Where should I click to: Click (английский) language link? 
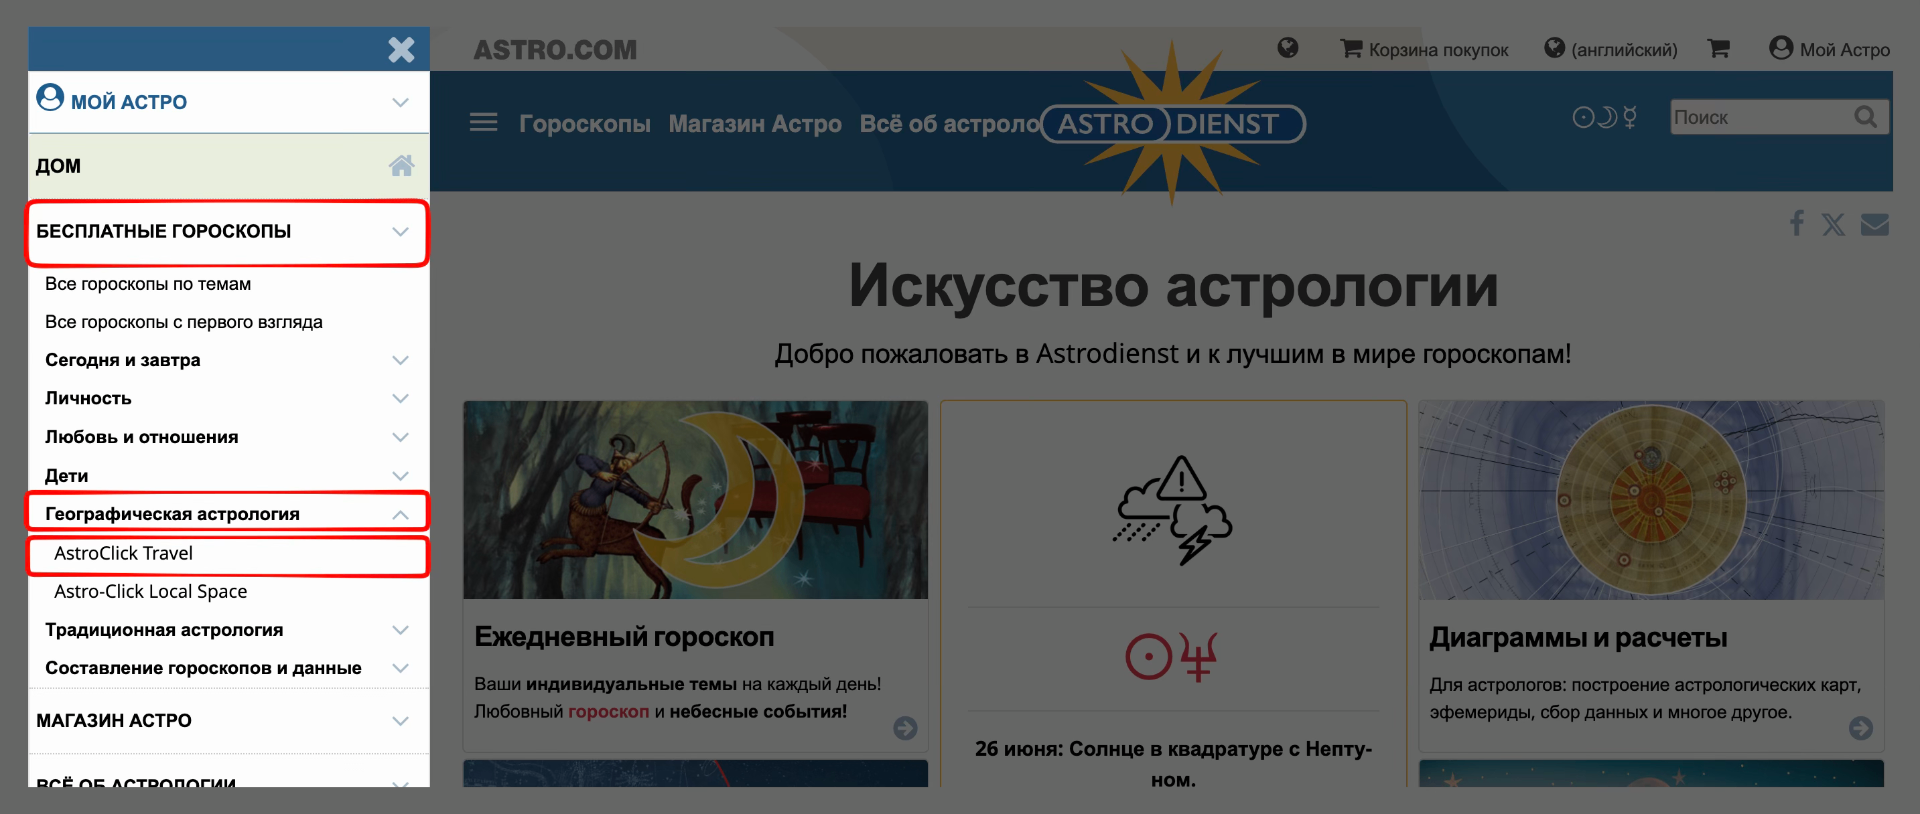(x=1624, y=50)
